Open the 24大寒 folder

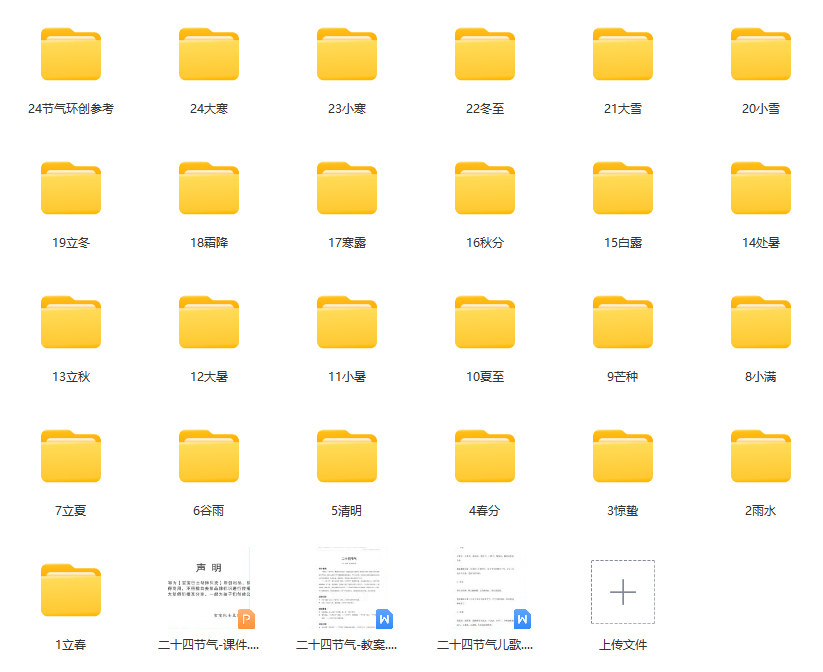point(209,55)
